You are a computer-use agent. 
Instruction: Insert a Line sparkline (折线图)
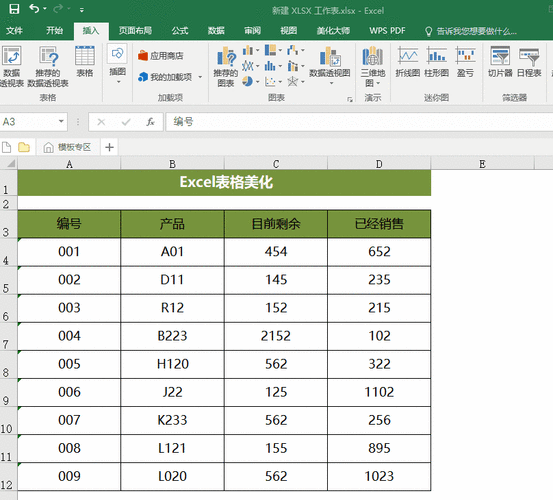(408, 61)
